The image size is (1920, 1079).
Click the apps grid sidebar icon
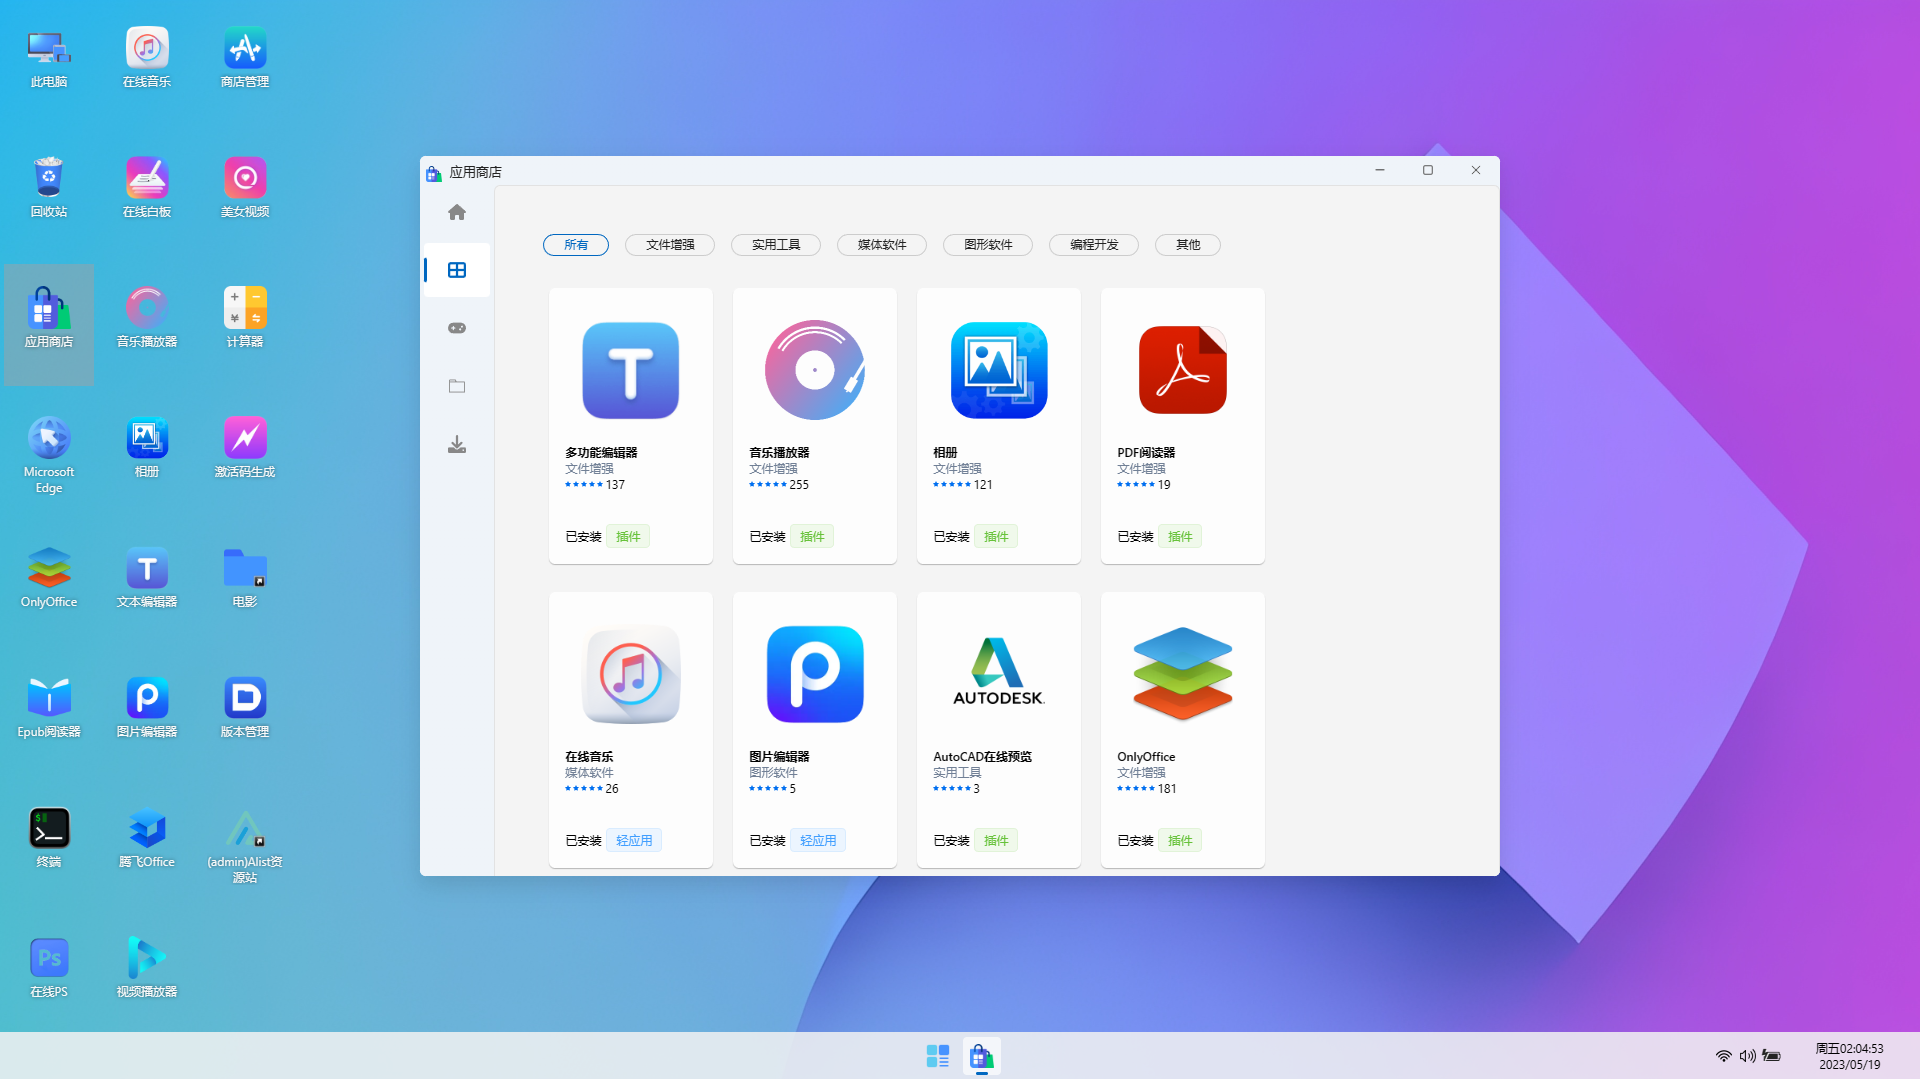click(x=457, y=270)
